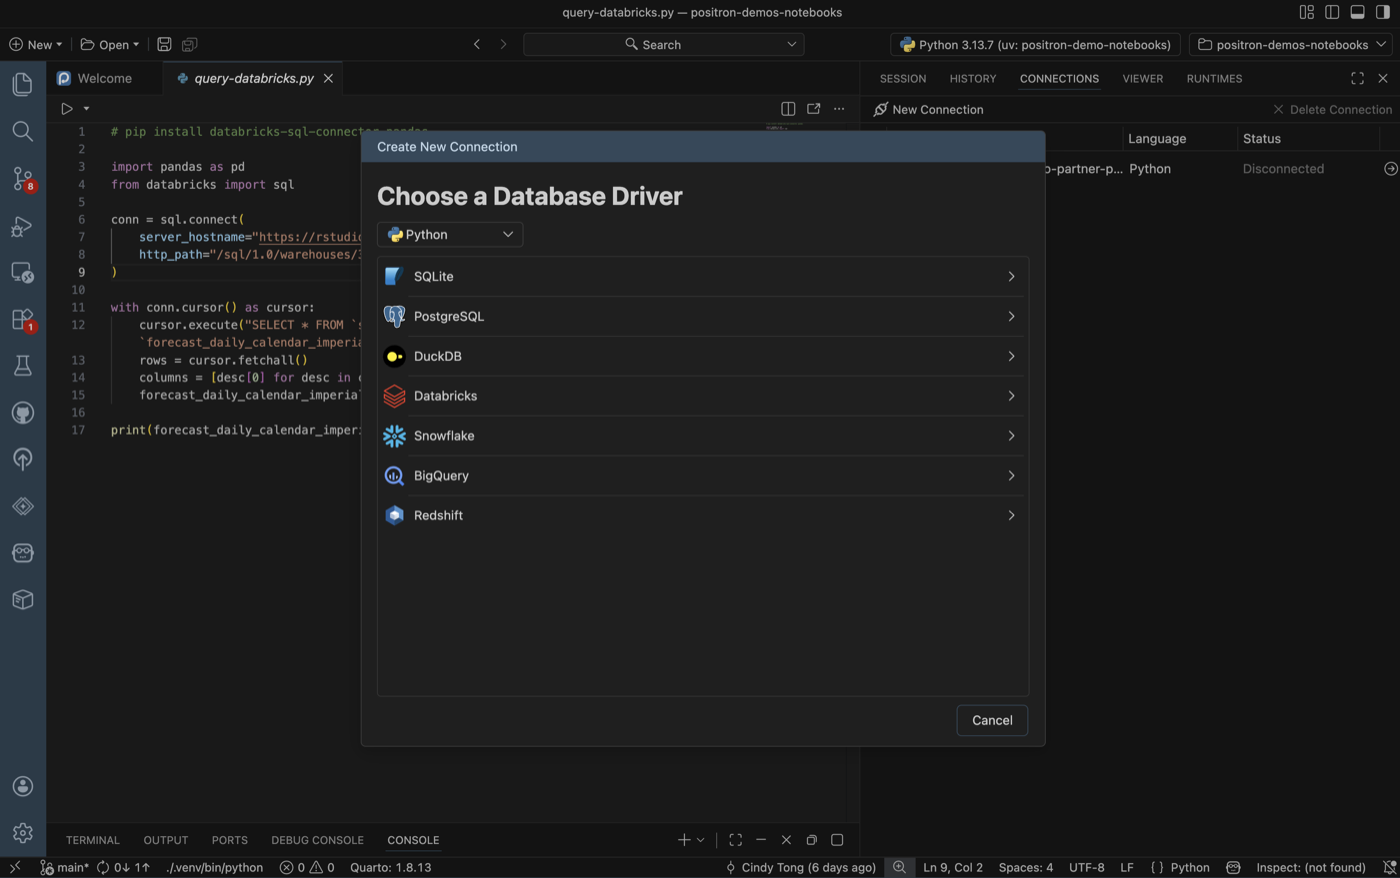Go forward with the right navigation arrow
The image size is (1400, 878).
(x=503, y=44)
